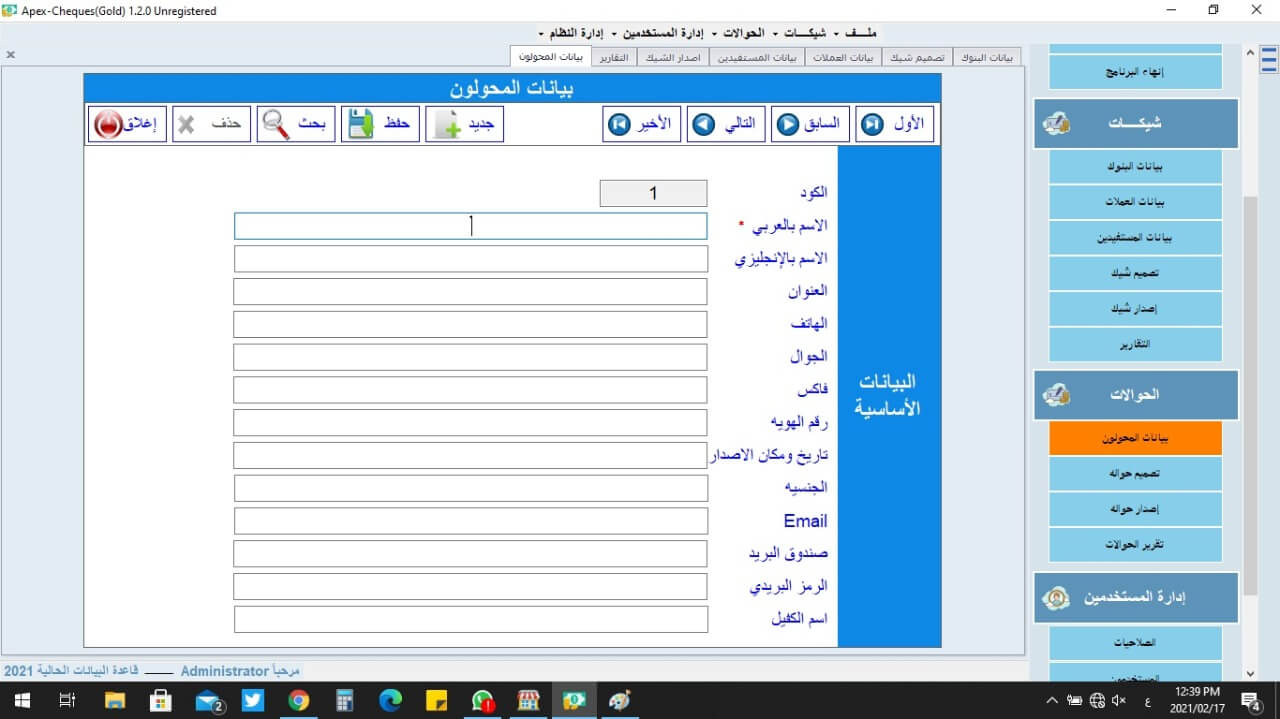The width and height of the screenshot is (1280, 719).
Task: Switch to the التقارير tab
Action: [x=614, y=57]
